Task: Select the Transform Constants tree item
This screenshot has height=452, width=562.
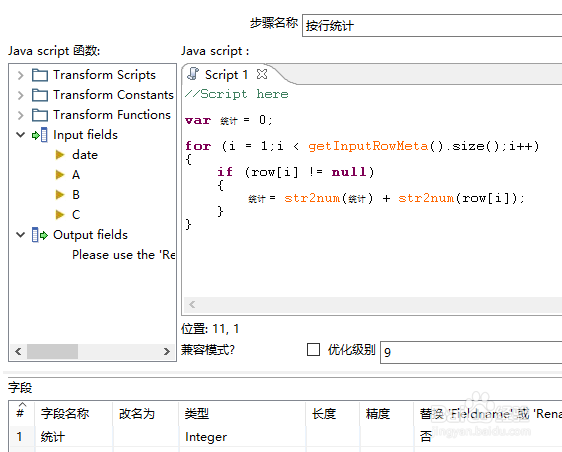Action: (113, 95)
